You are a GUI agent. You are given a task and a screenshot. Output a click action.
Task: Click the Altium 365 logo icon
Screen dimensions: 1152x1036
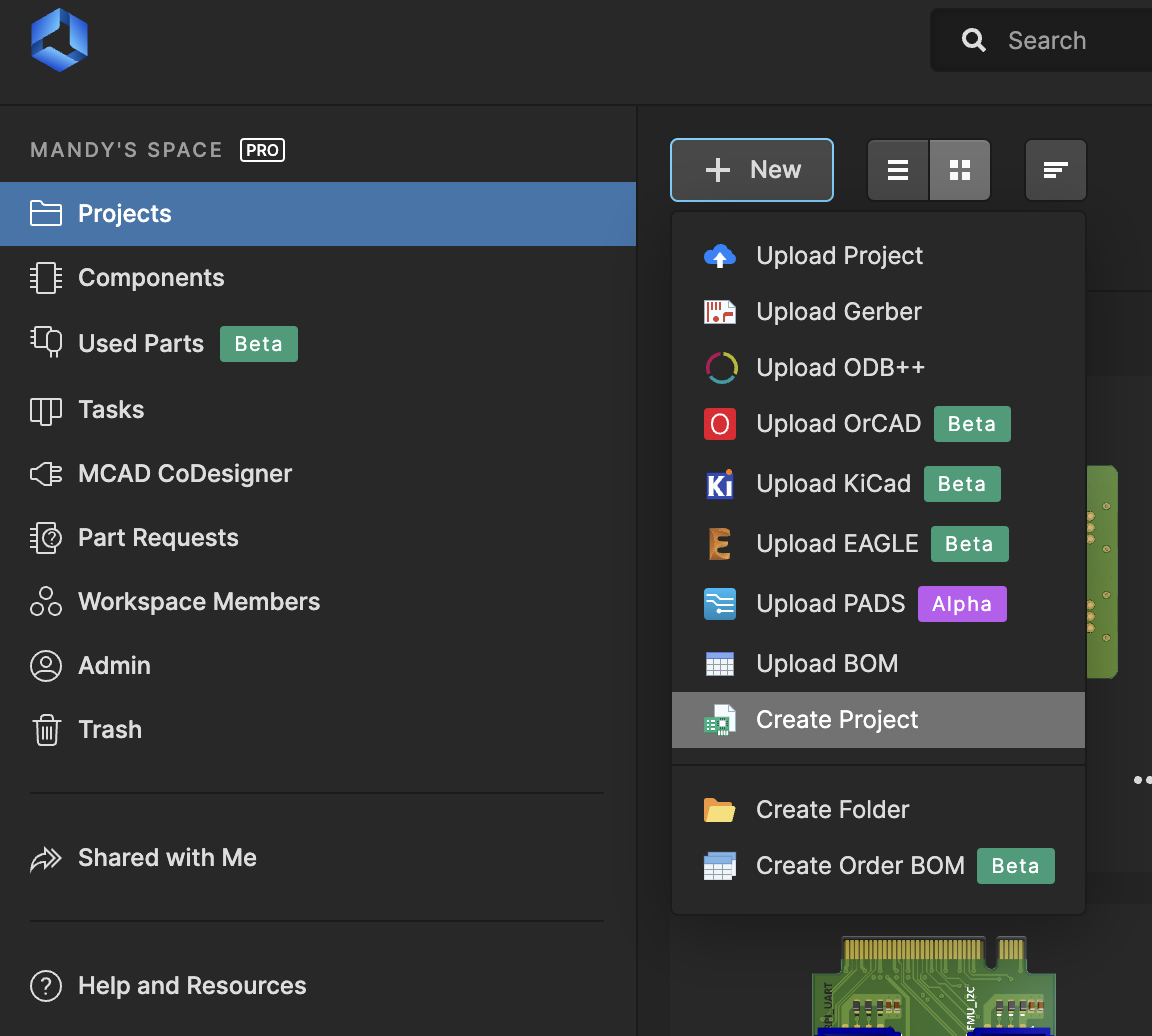pos(60,40)
